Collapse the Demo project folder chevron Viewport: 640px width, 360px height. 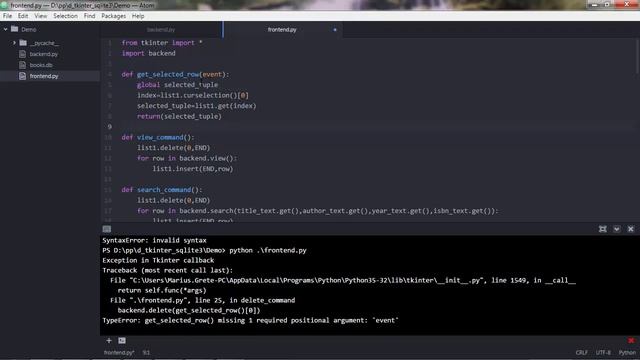6,29
